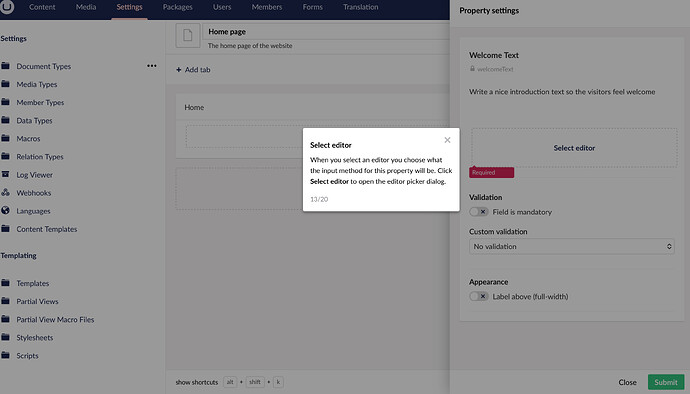Click the Member Types folder icon
The height and width of the screenshot is (394, 690).
[5, 102]
